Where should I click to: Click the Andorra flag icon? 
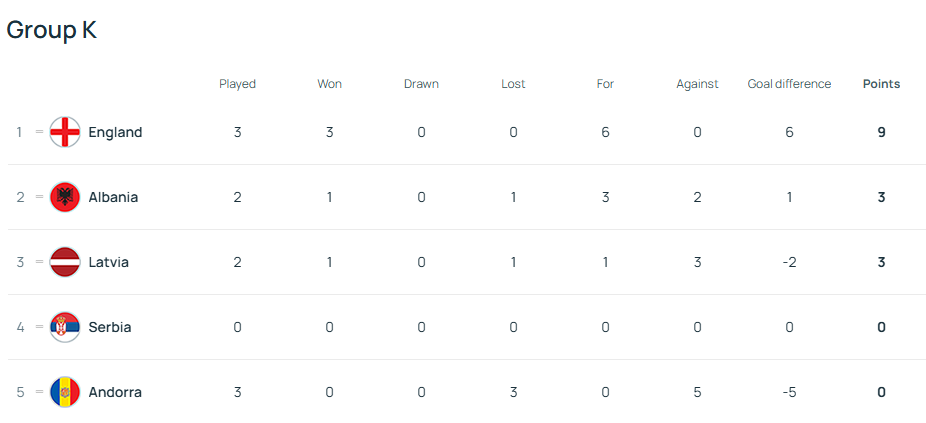[65, 392]
